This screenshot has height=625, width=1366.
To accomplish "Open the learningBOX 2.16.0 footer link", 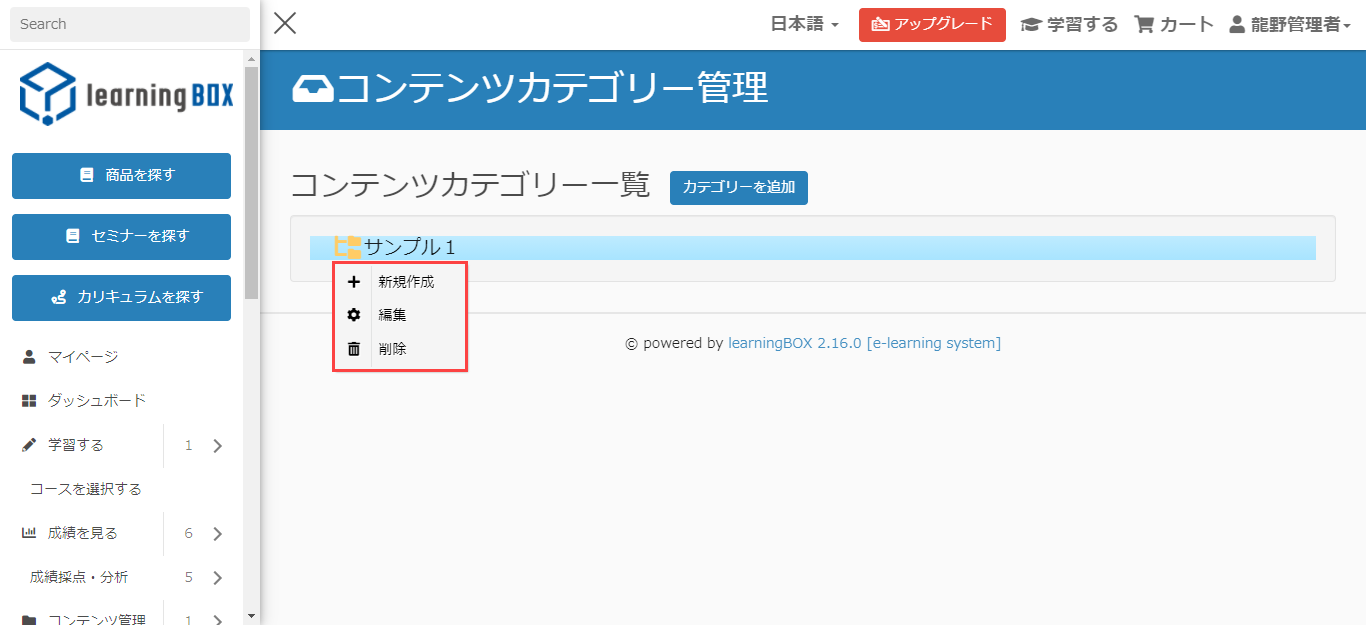I will tap(794, 343).
